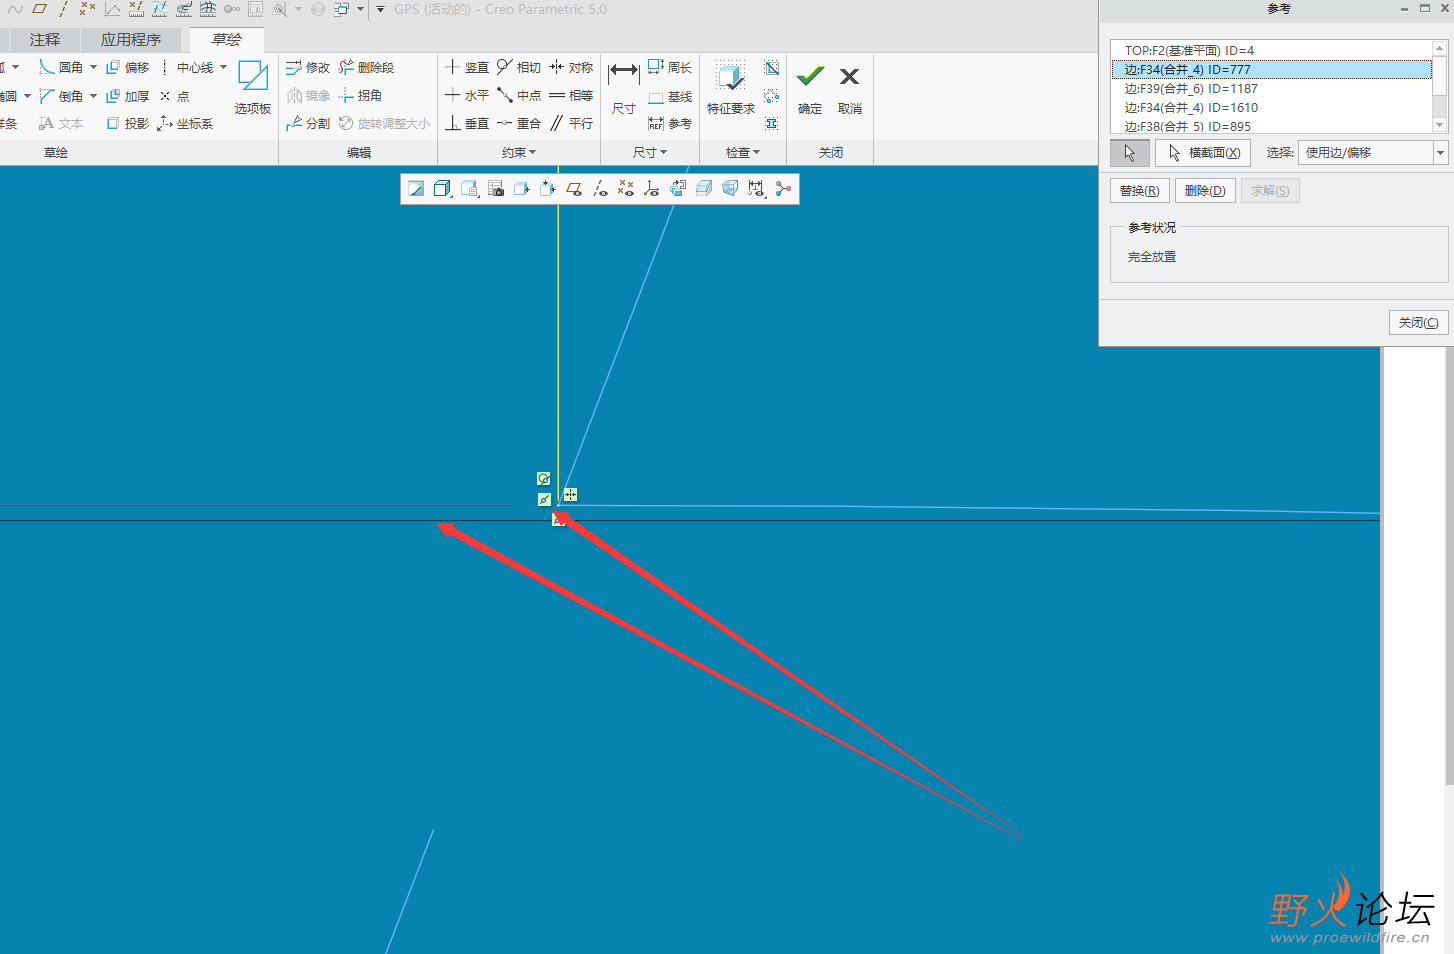The image size is (1454, 954).
Task: Select reference 边:F34(合并_4) ID=1610
Action: (x=1272, y=107)
